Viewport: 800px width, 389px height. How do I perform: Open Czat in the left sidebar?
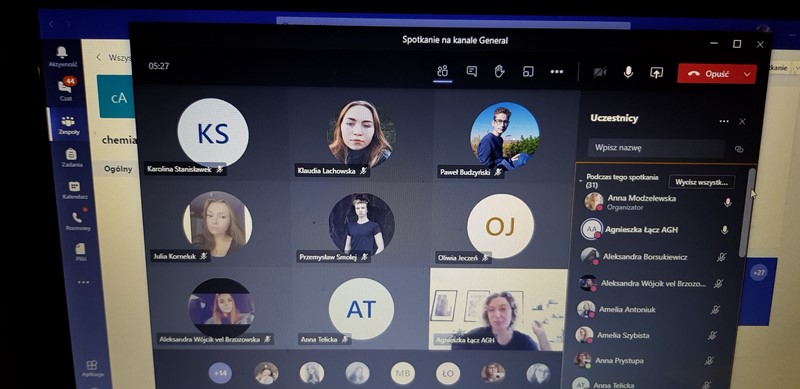[x=65, y=89]
